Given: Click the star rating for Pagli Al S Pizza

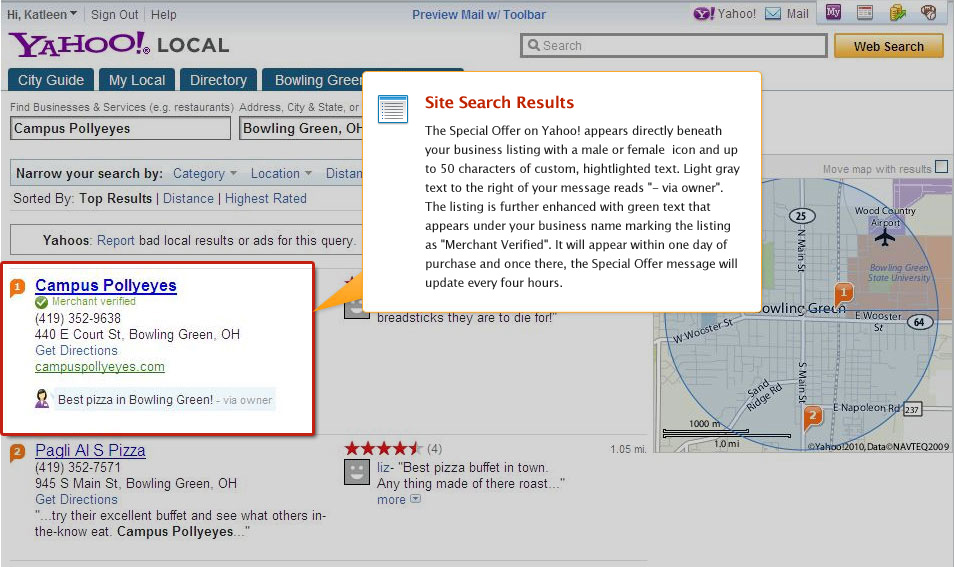Looking at the screenshot, I should (383, 449).
